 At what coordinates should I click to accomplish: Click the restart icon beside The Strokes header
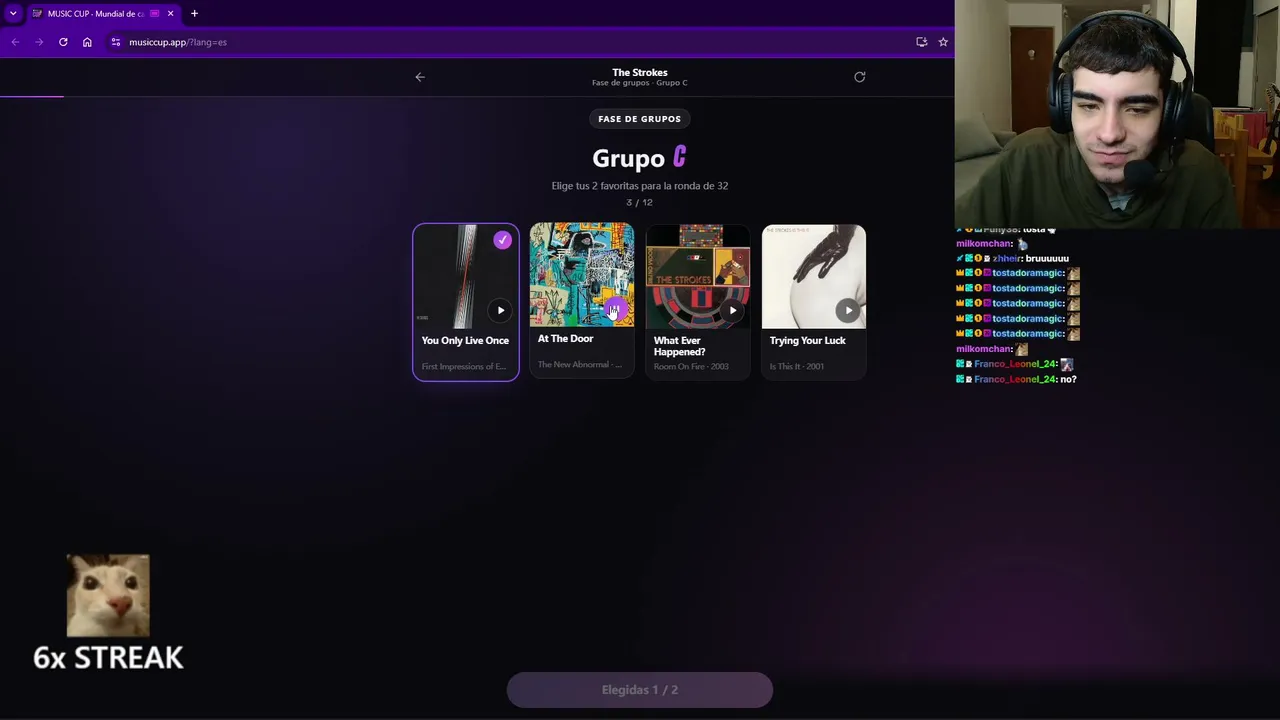[x=860, y=77]
